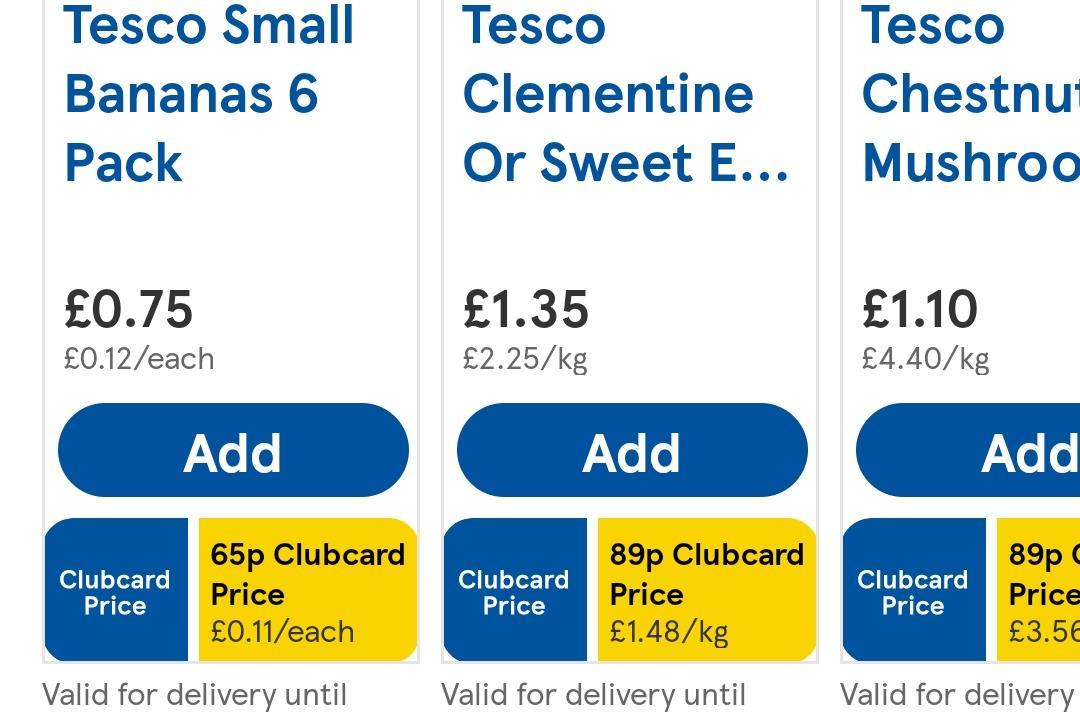Viewport: 1080px width, 720px height.
Task: Select the 89p Clubcard Price tag for clementines
Action: coord(705,590)
